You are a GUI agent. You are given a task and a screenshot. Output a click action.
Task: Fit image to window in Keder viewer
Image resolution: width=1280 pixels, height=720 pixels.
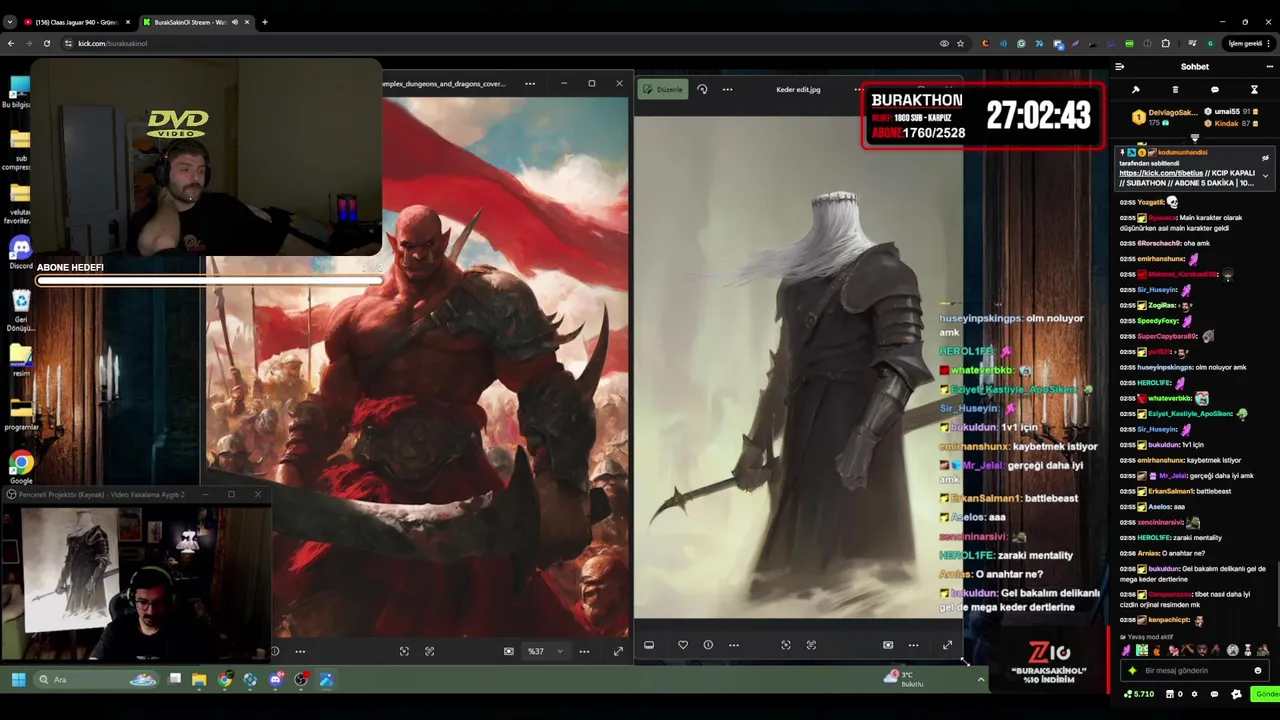click(786, 645)
